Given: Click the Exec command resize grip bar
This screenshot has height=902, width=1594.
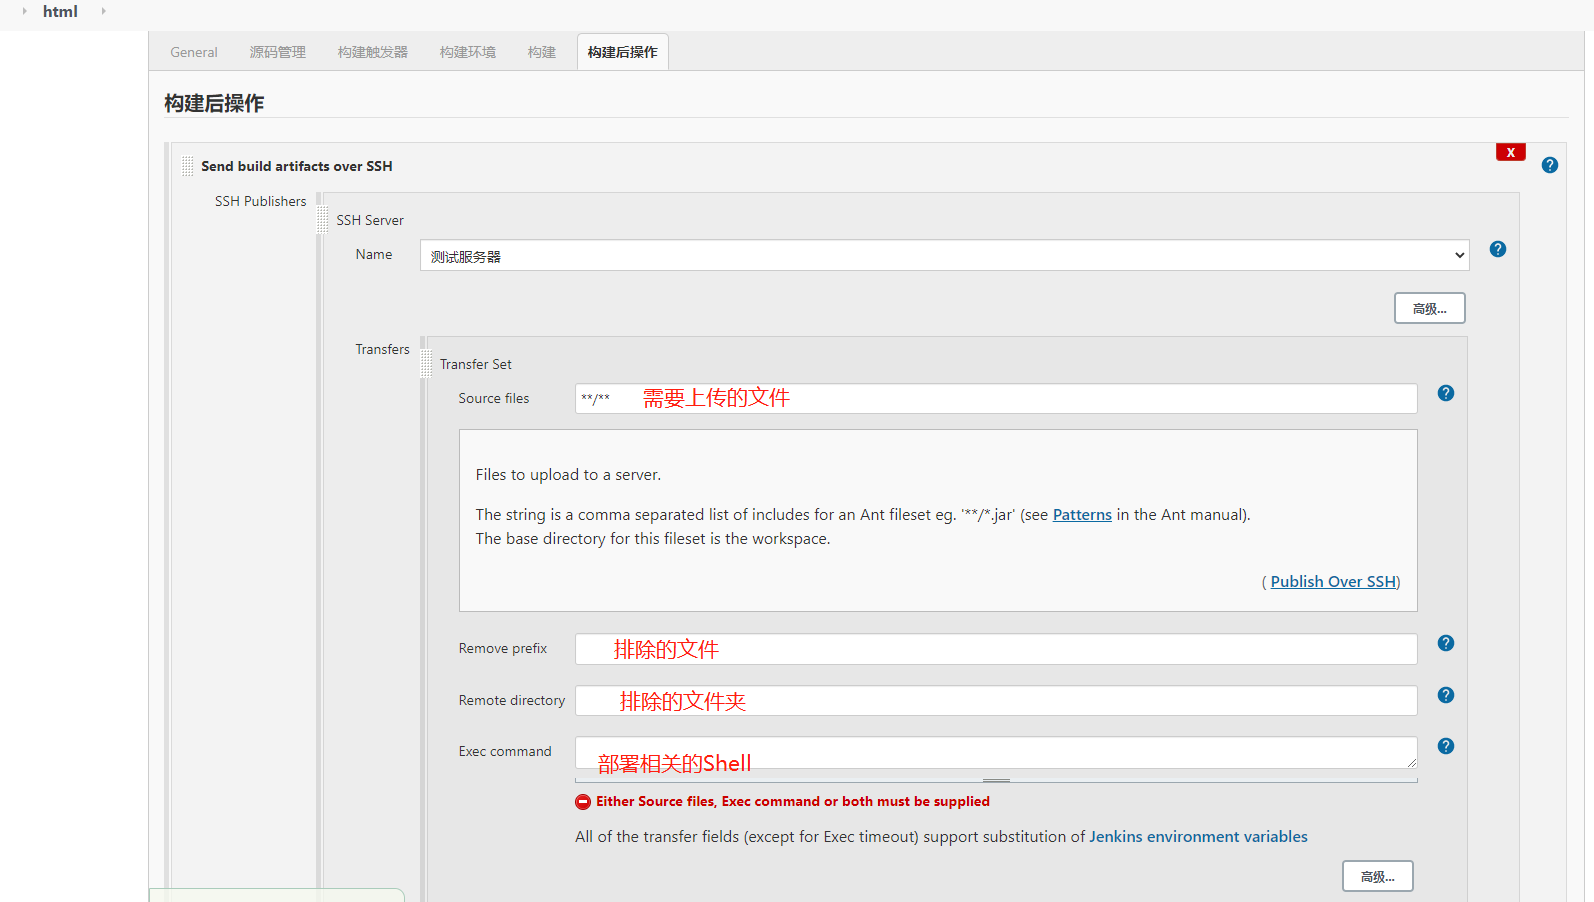Looking at the screenshot, I should pyautogui.click(x=996, y=780).
